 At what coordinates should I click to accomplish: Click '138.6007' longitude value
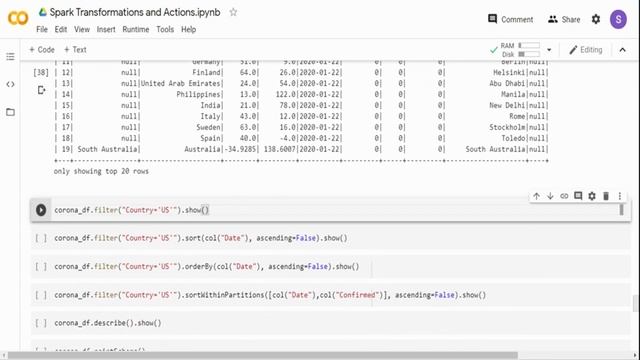(x=279, y=149)
